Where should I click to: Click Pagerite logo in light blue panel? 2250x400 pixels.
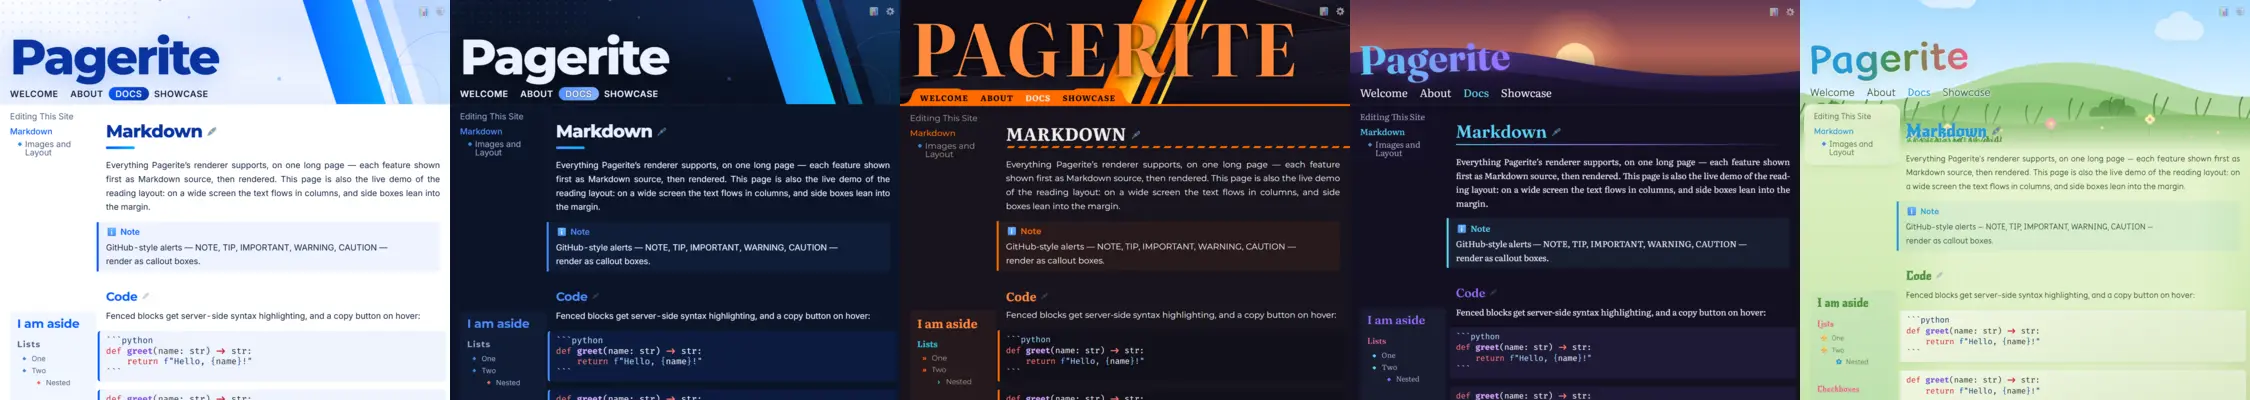[x=115, y=58]
